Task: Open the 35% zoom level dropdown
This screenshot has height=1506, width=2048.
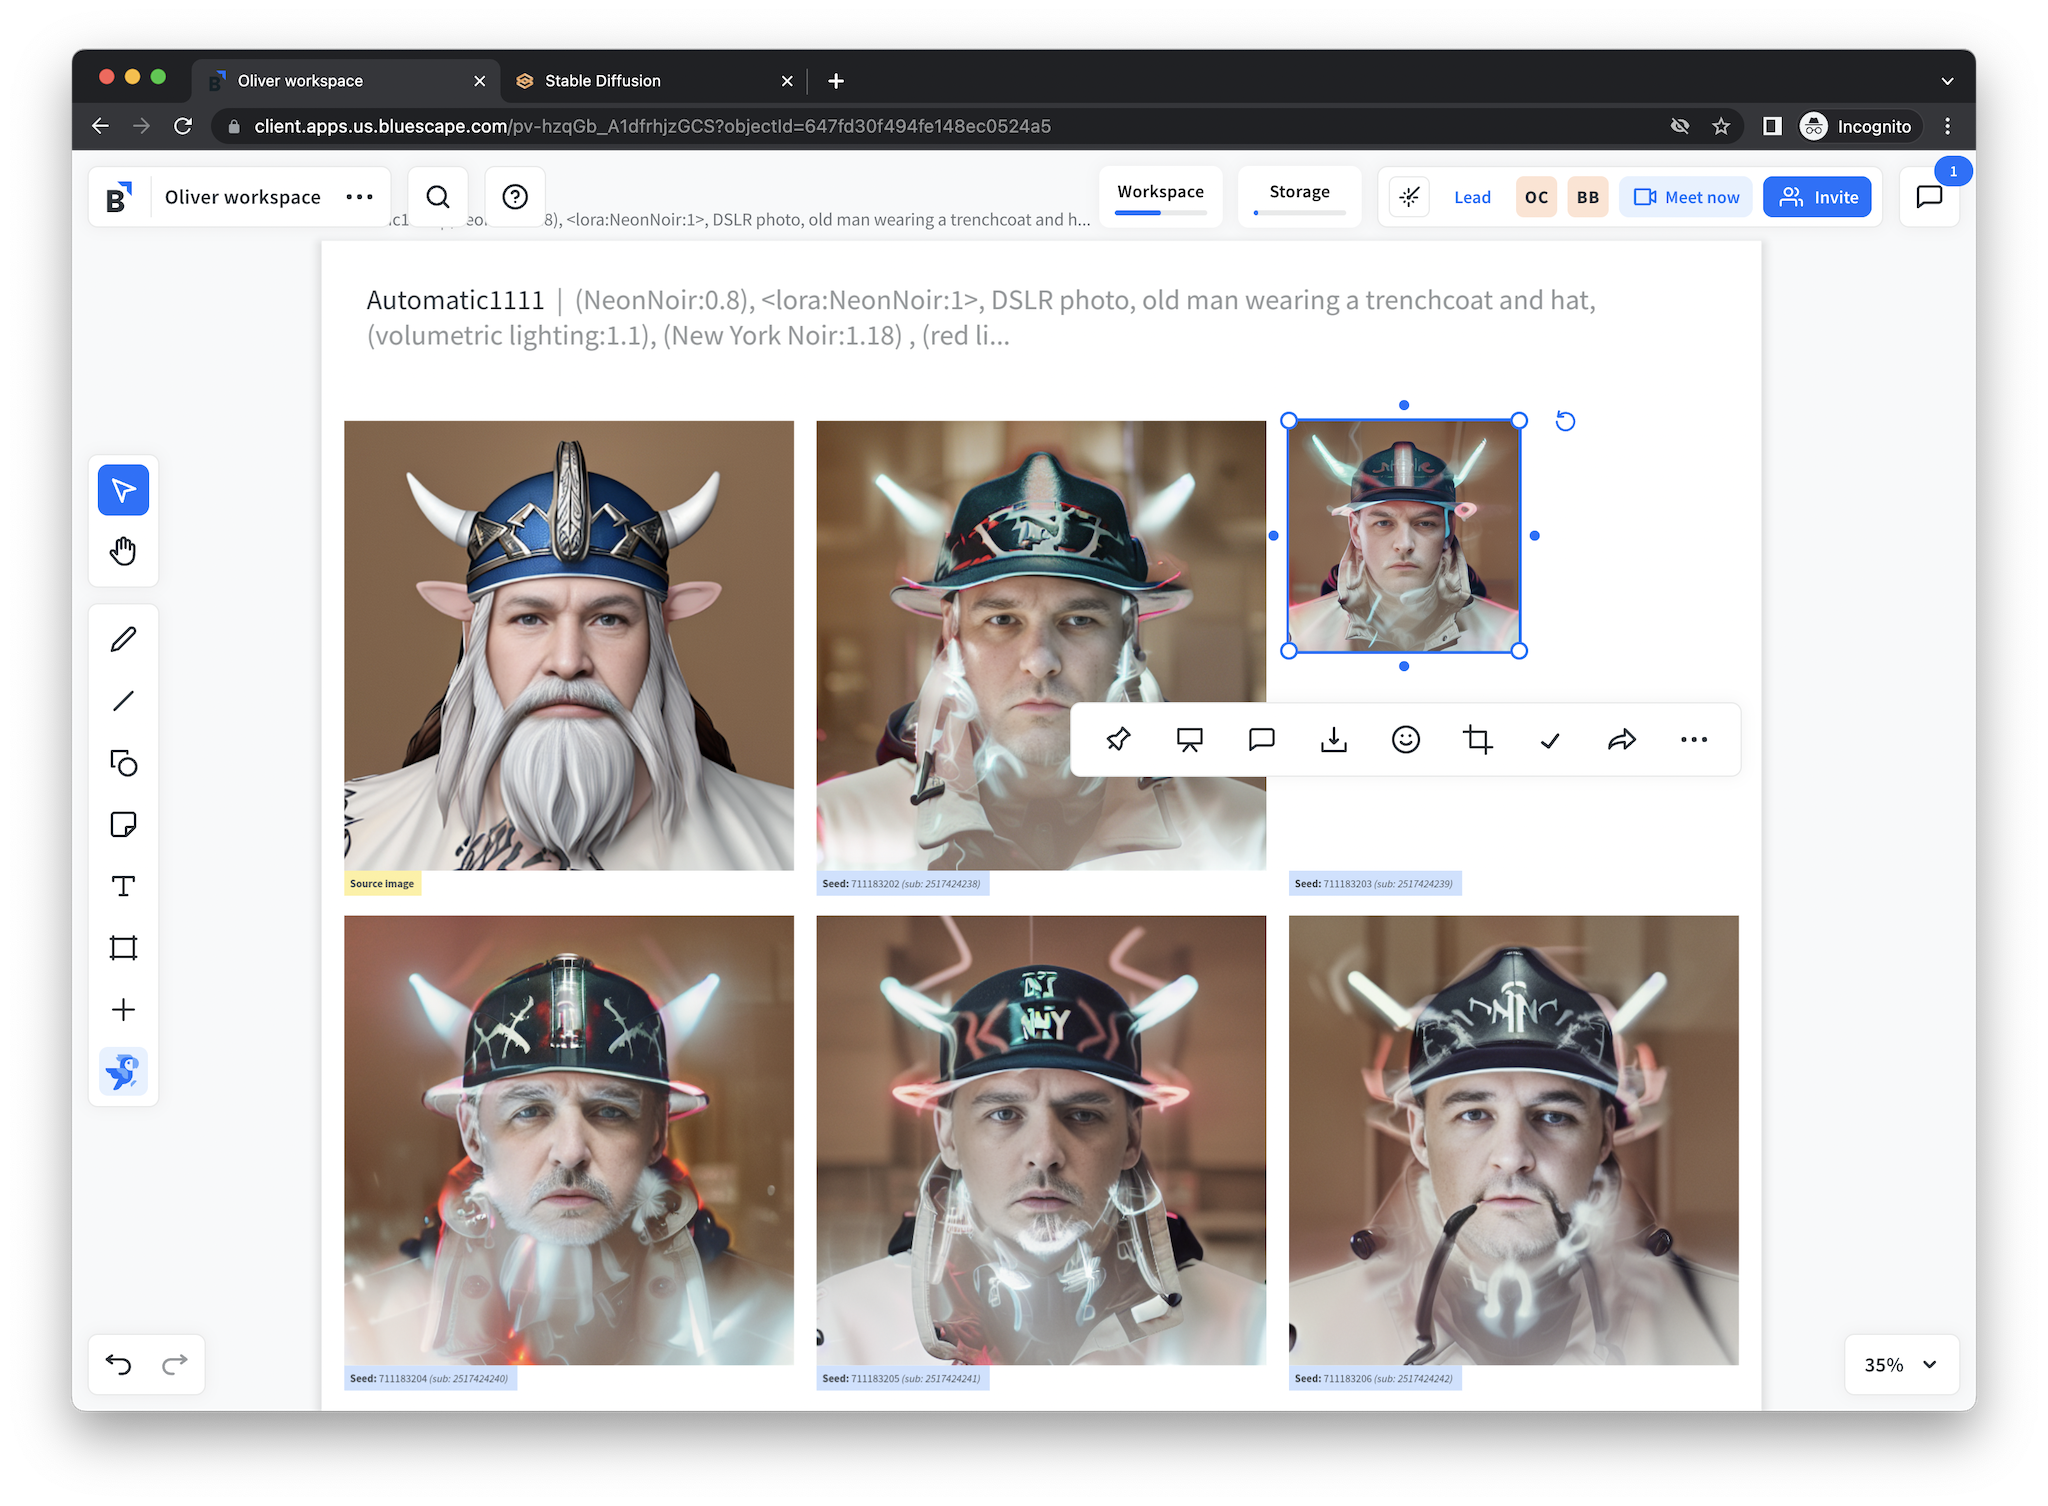Action: tap(1900, 1364)
